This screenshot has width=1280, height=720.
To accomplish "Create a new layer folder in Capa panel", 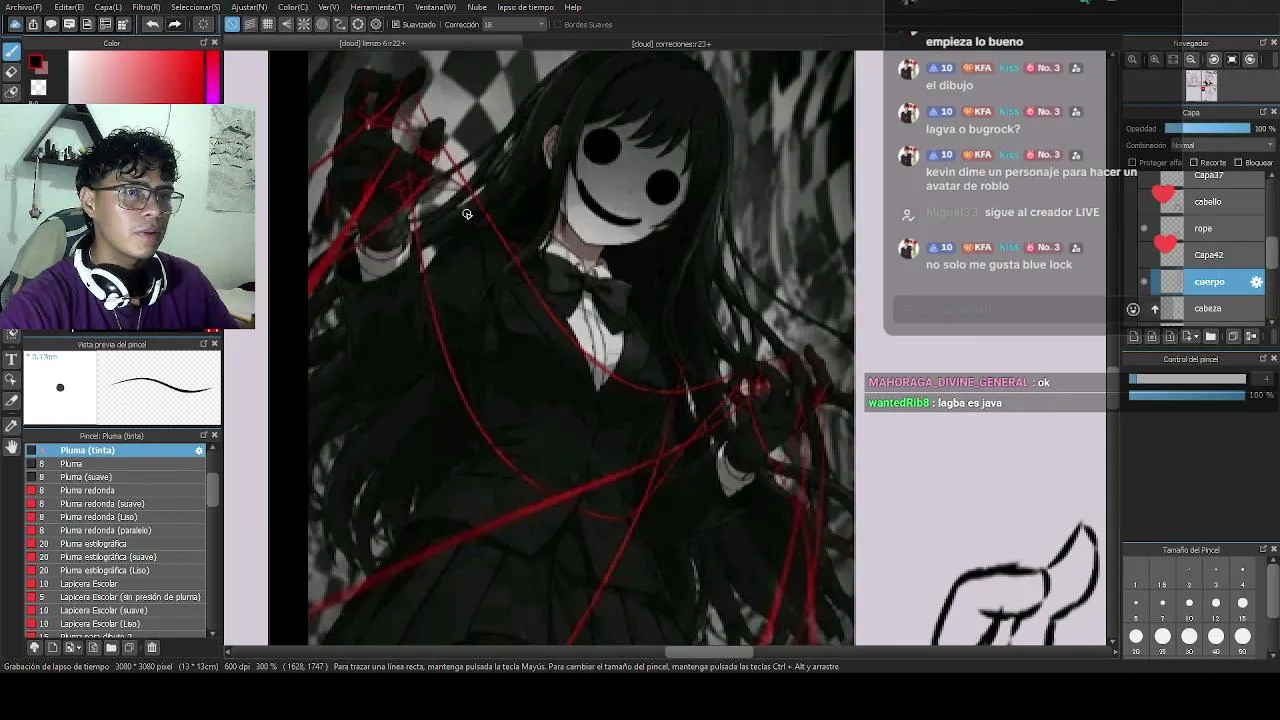I will [x=1211, y=337].
